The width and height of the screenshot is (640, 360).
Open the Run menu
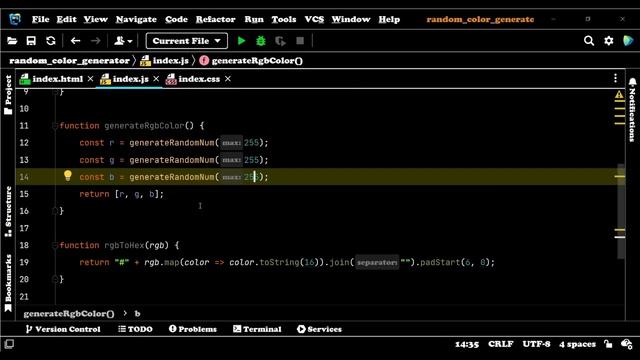(254, 19)
